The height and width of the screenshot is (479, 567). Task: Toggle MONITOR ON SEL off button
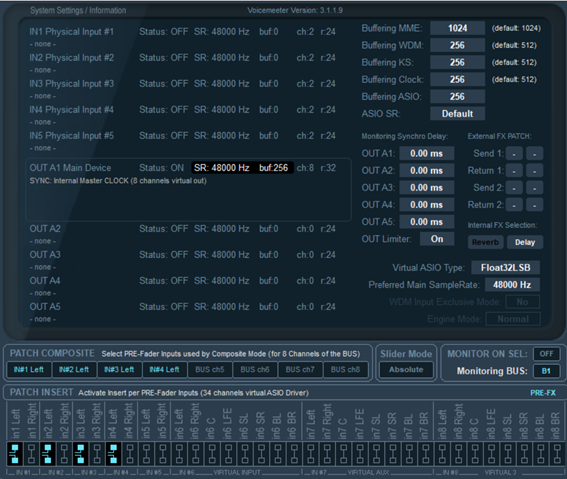pyautogui.click(x=546, y=354)
